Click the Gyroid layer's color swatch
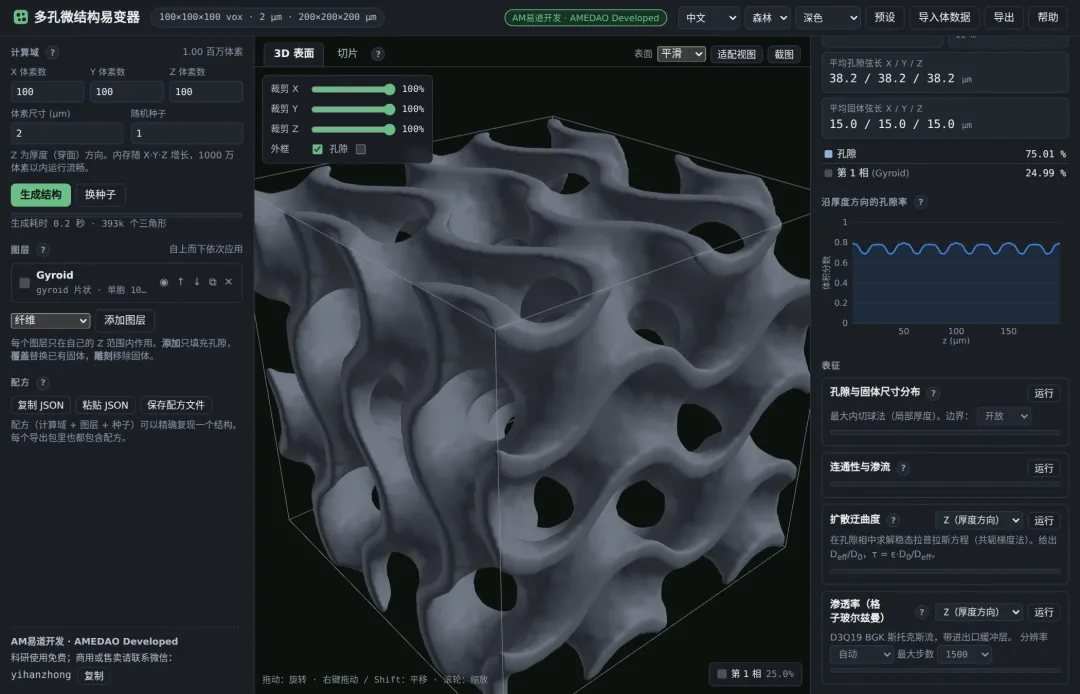This screenshot has width=1080, height=694. pos(25,283)
